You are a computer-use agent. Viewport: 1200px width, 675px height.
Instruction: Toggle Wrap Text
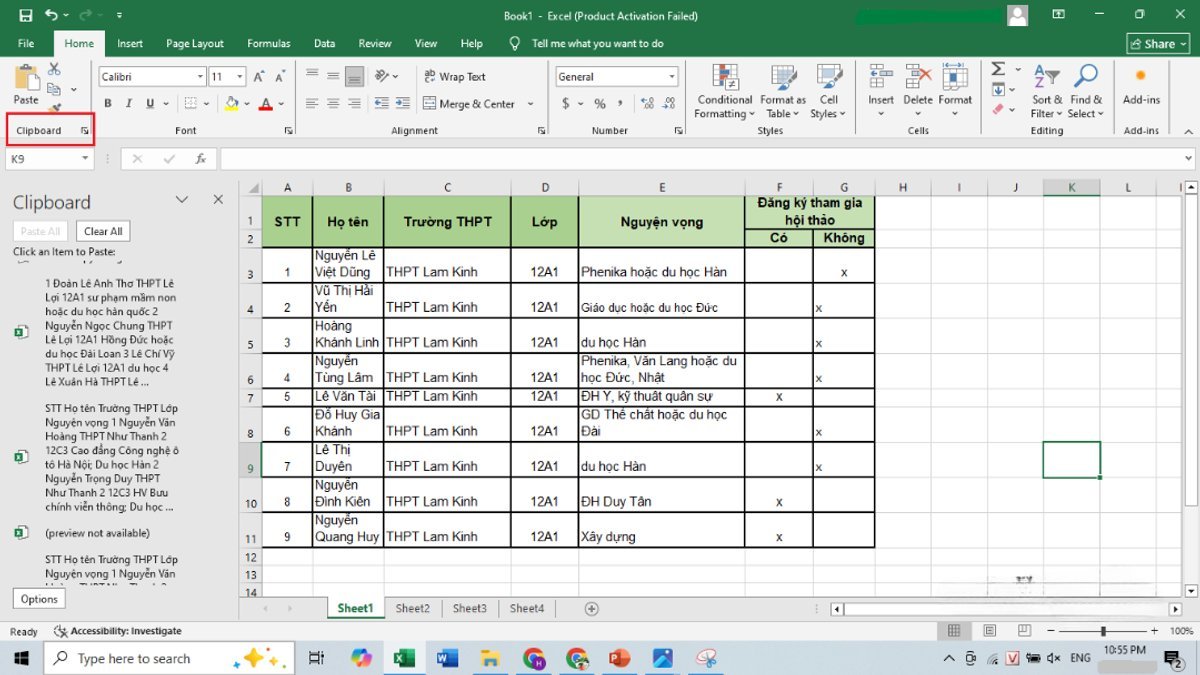tap(455, 76)
